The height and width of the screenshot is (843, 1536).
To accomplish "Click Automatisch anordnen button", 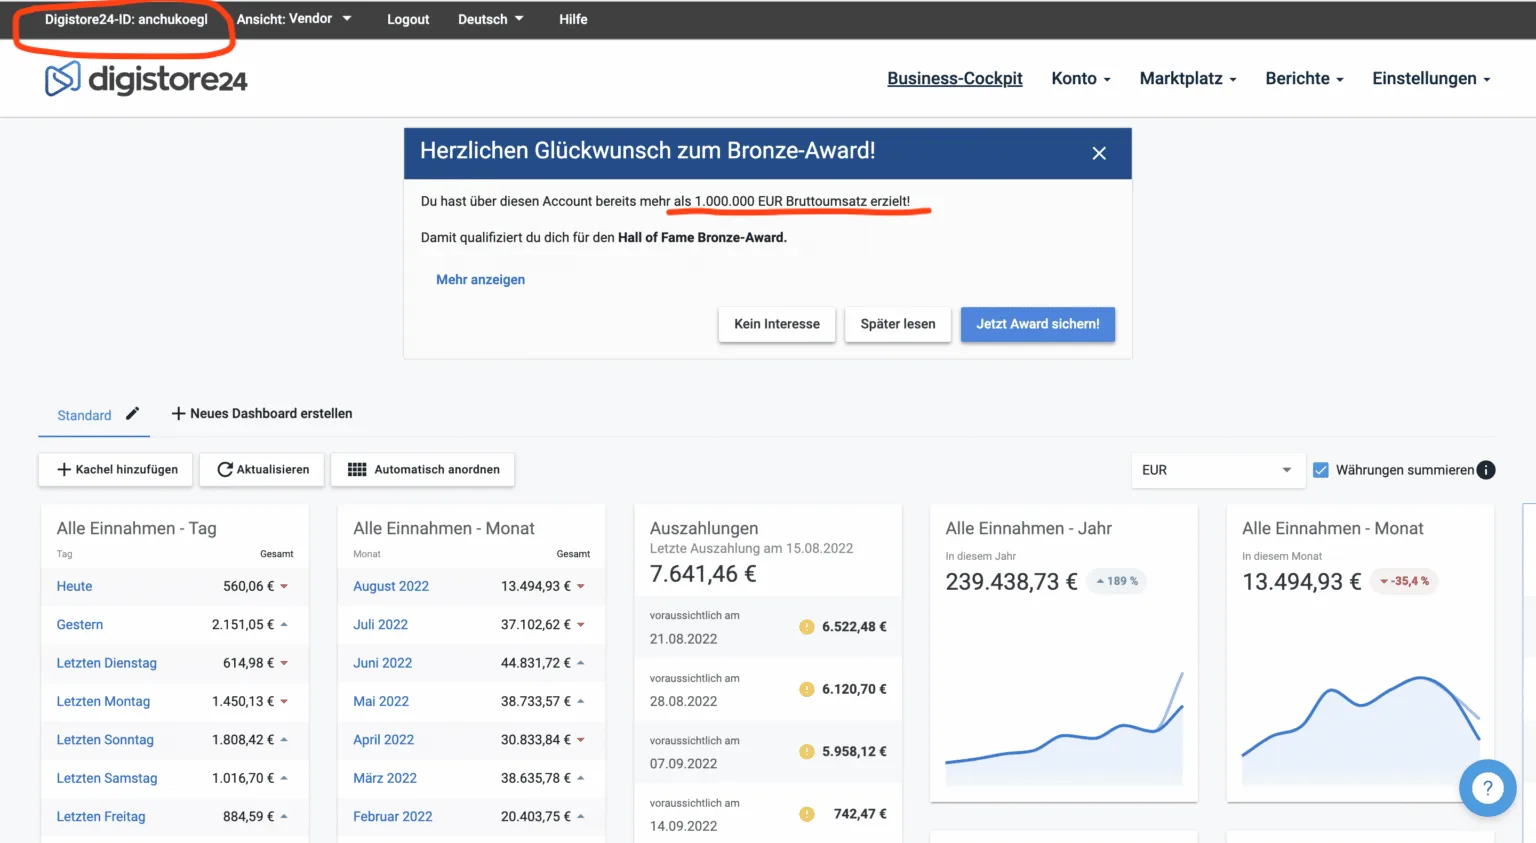I will [x=424, y=469].
